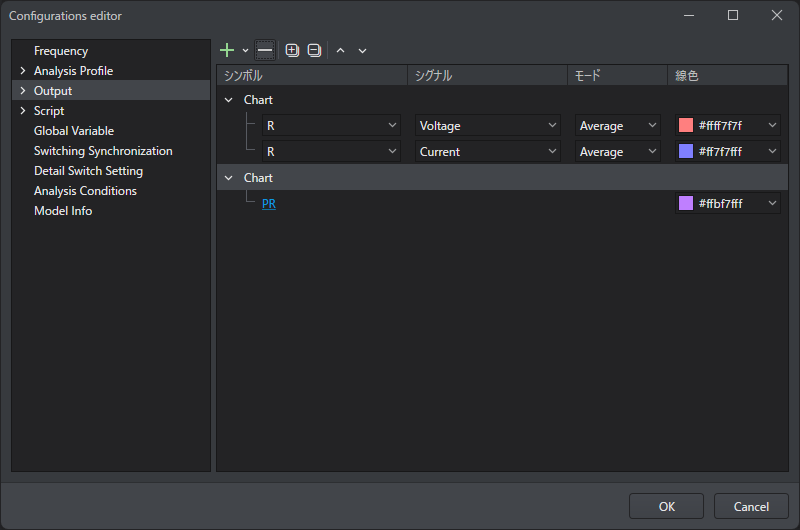Open the Voltage signal dropdown
800x530 pixels.
[x=488, y=125]
